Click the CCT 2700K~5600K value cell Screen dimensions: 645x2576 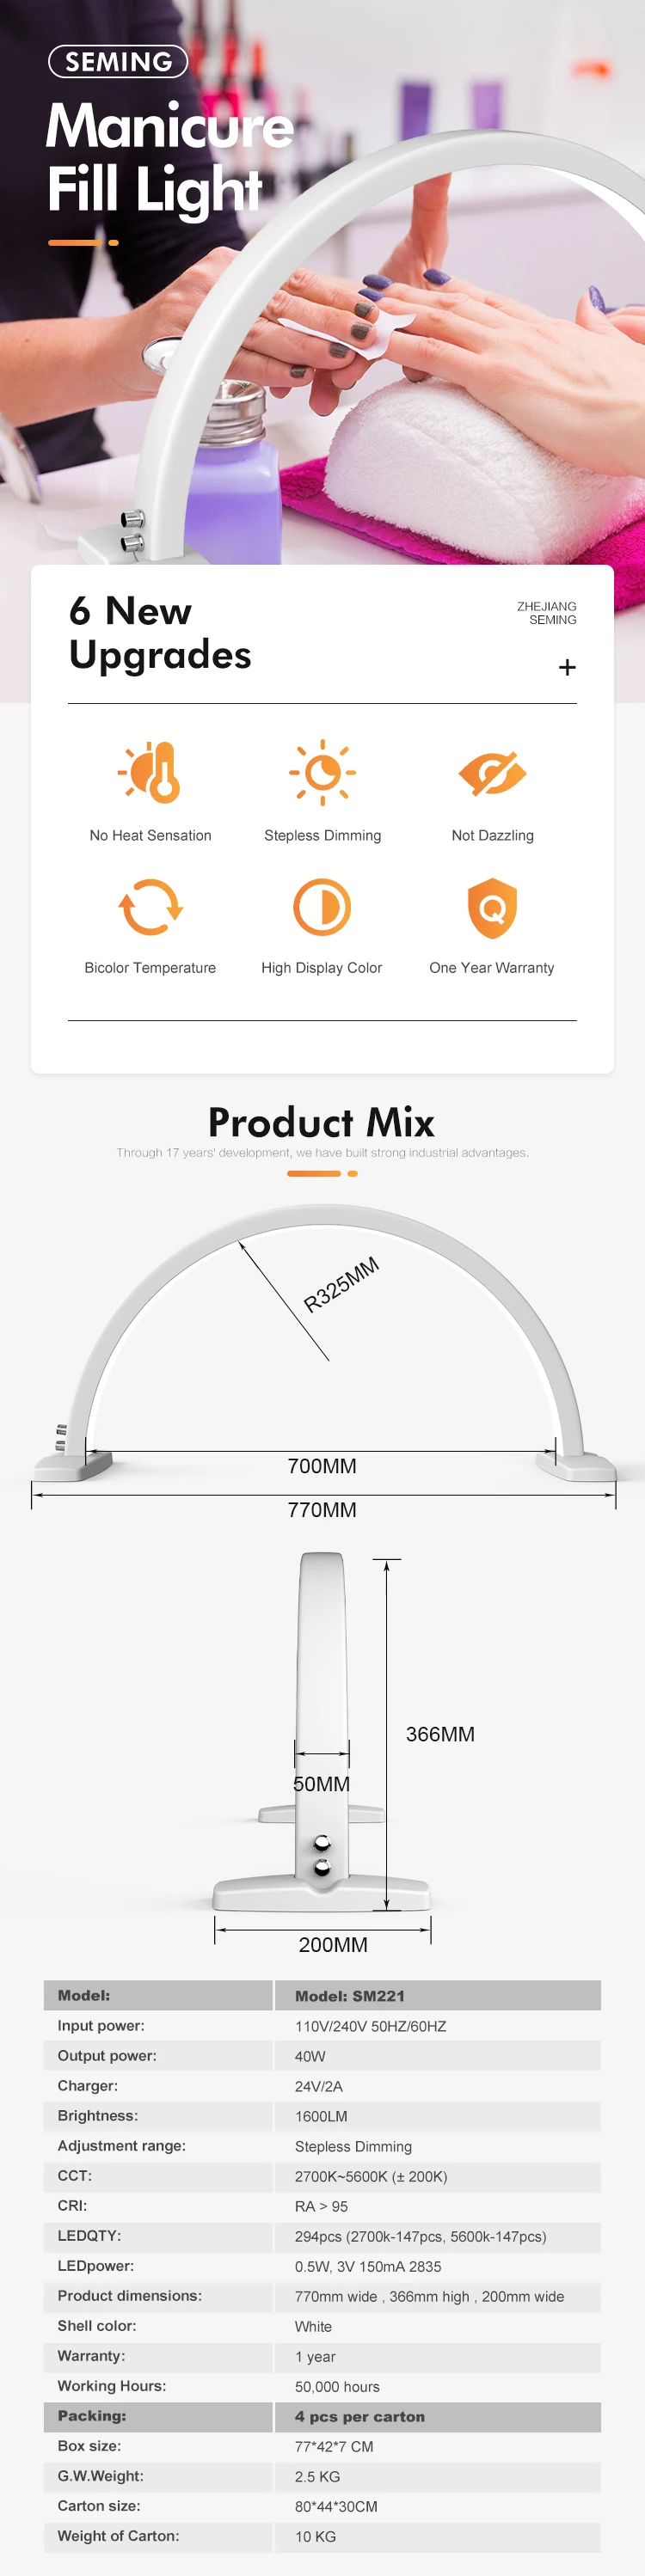pyautogui.click(x=438, y=2176)
